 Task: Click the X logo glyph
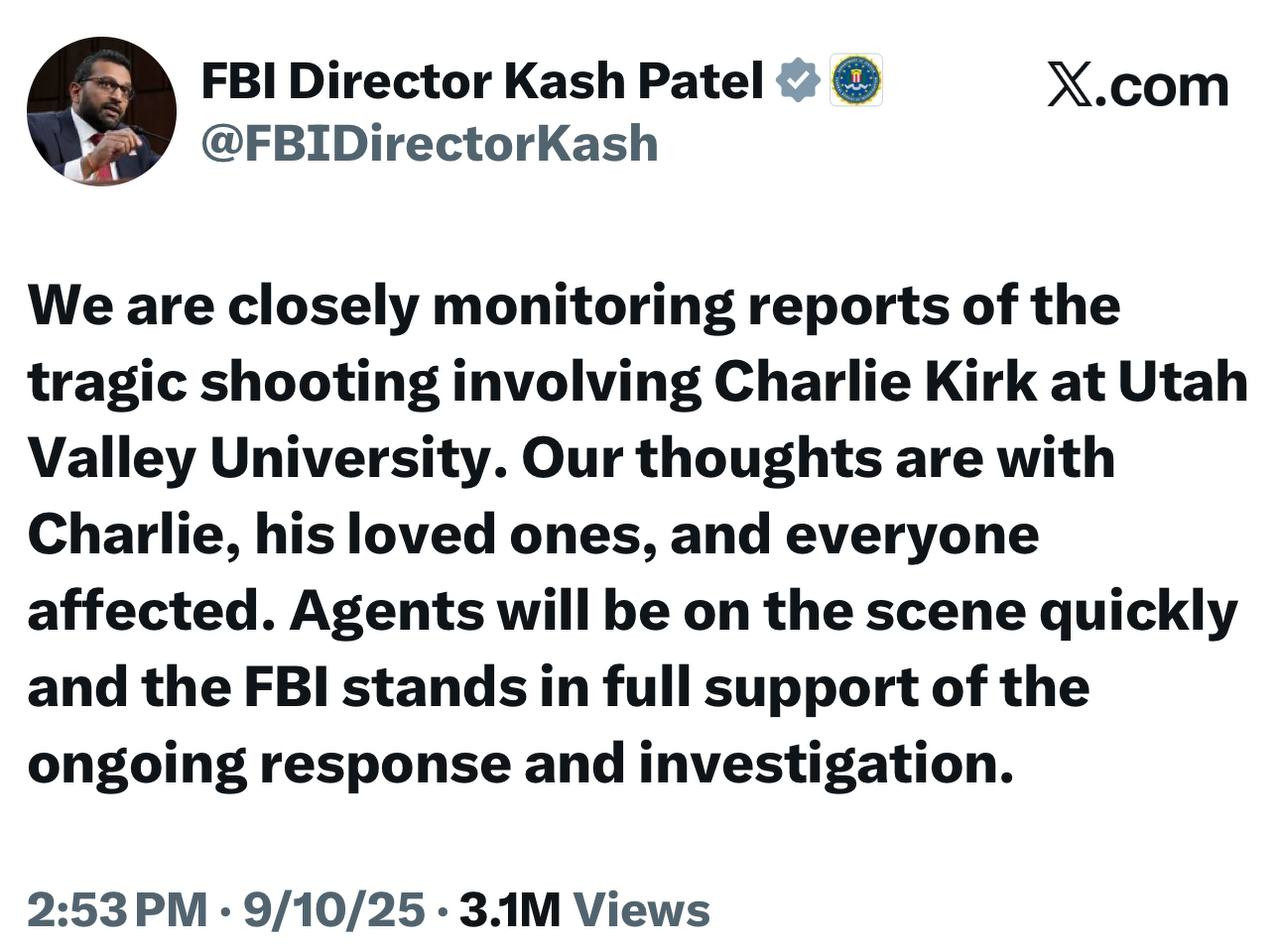click(1070, 85)
